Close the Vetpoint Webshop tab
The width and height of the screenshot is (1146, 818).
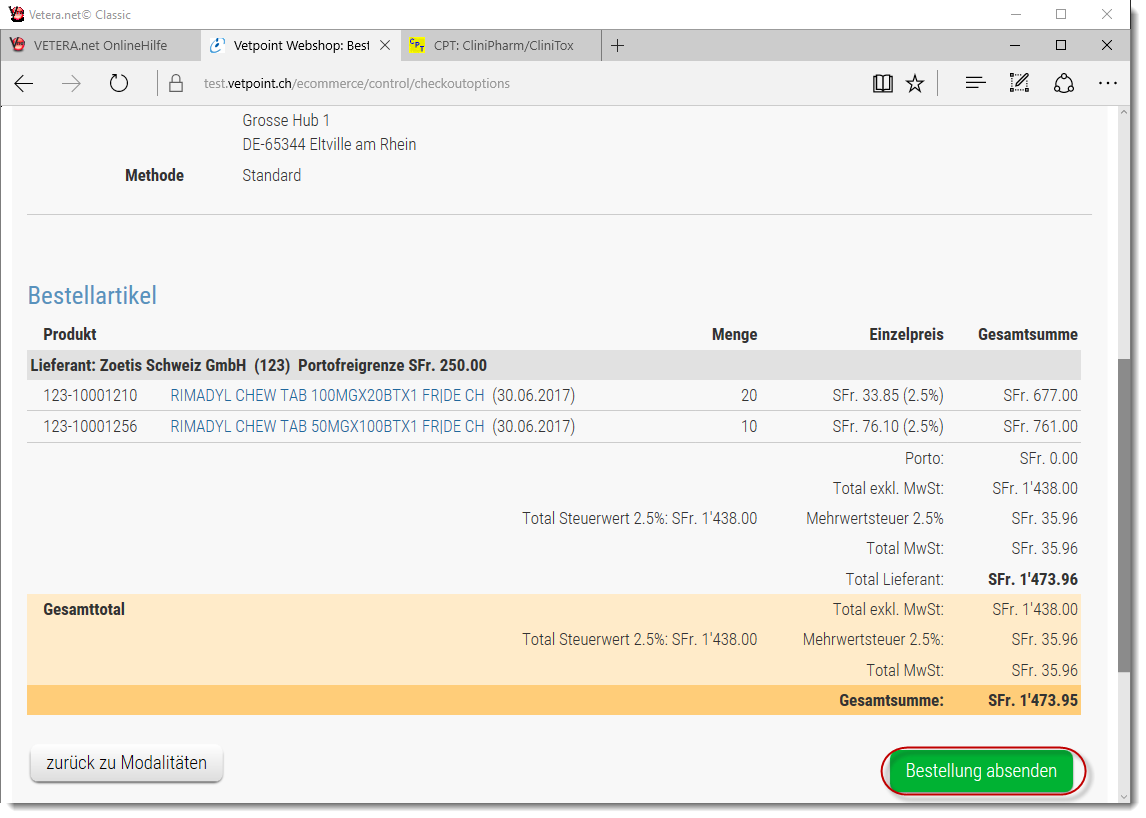coord(385,45)
